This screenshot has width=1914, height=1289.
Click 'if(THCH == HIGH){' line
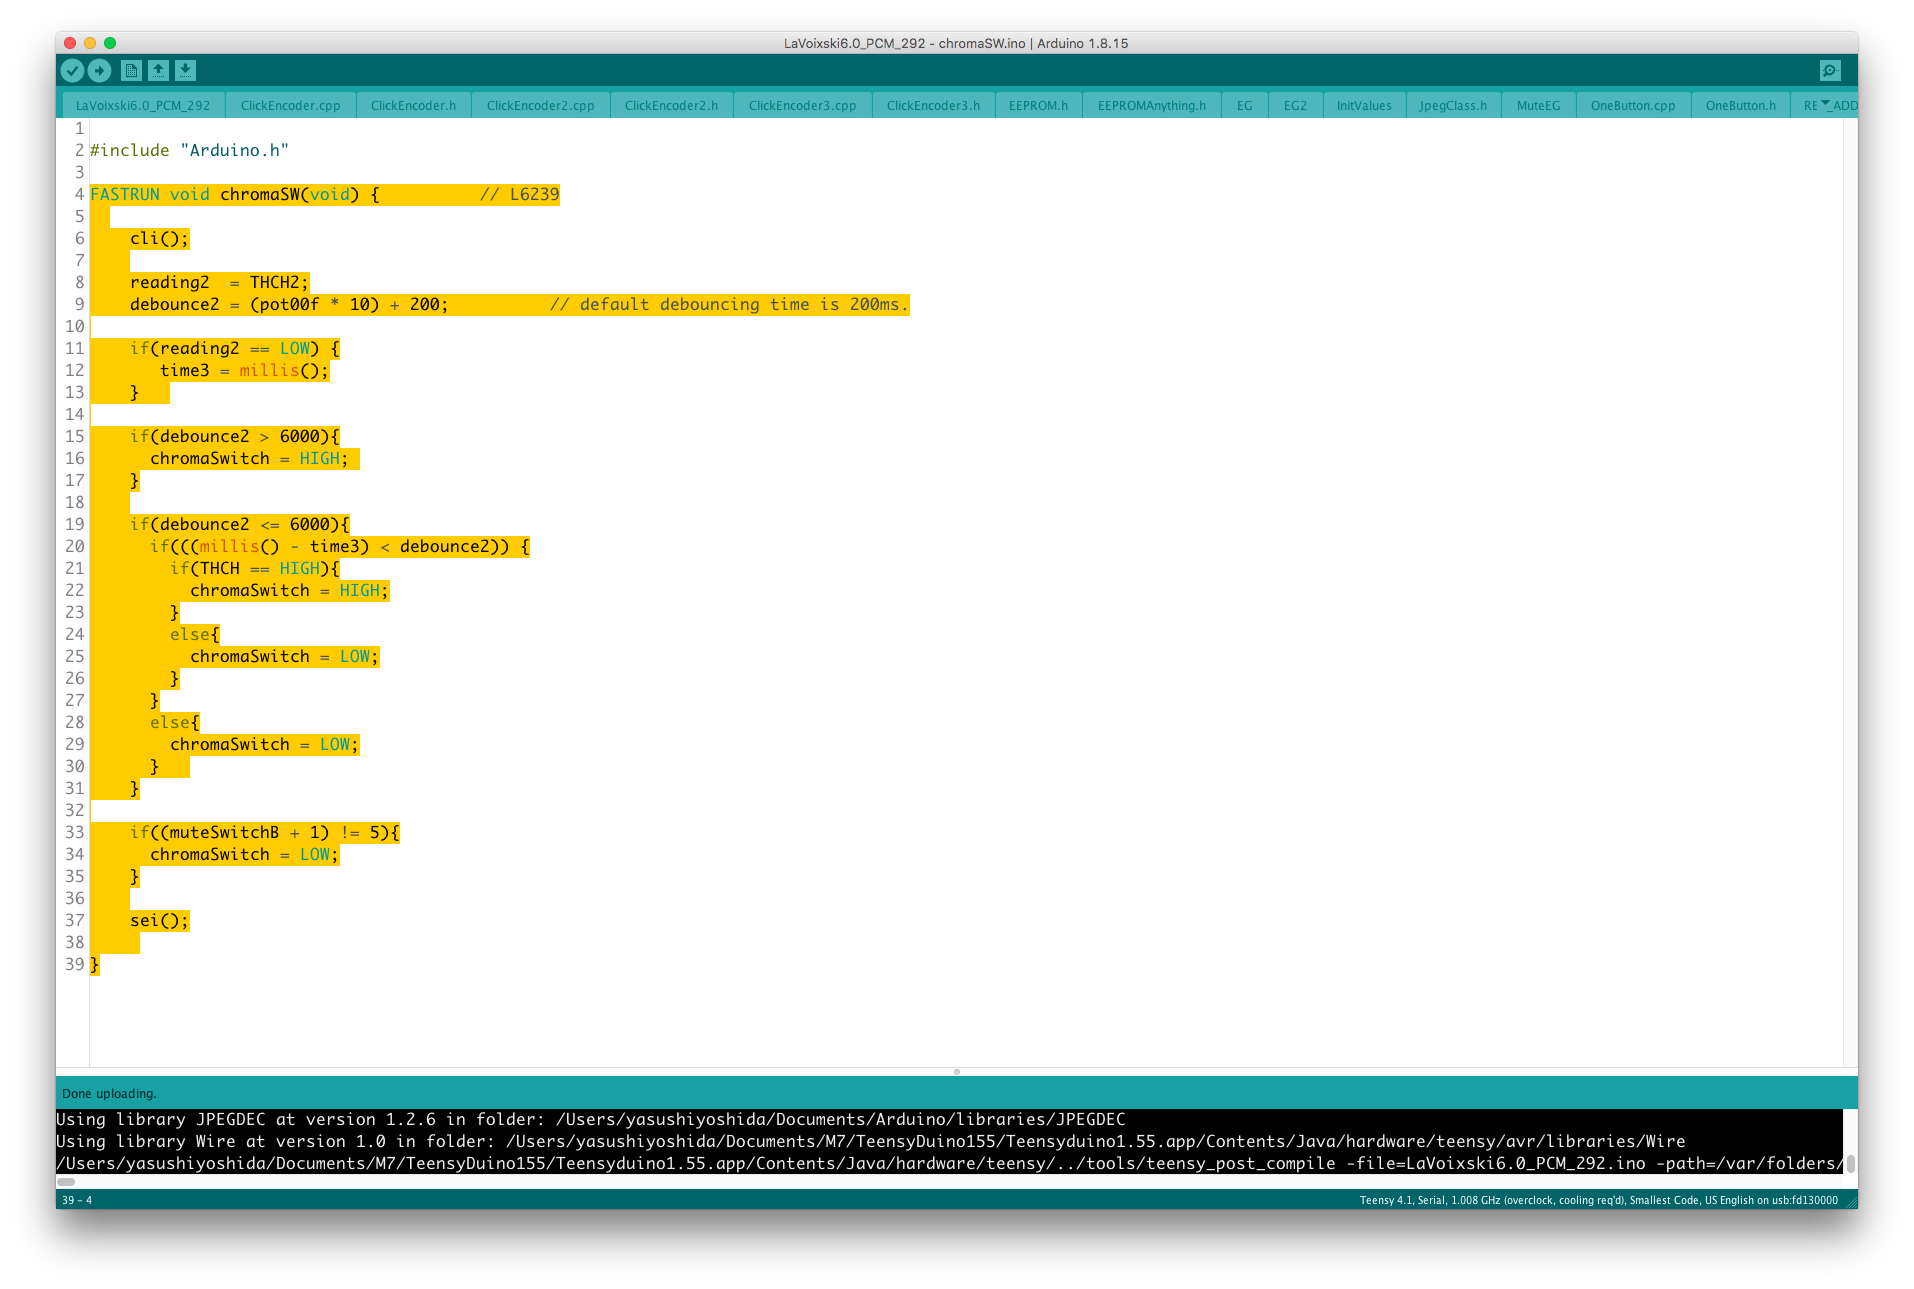coord(255,568)
